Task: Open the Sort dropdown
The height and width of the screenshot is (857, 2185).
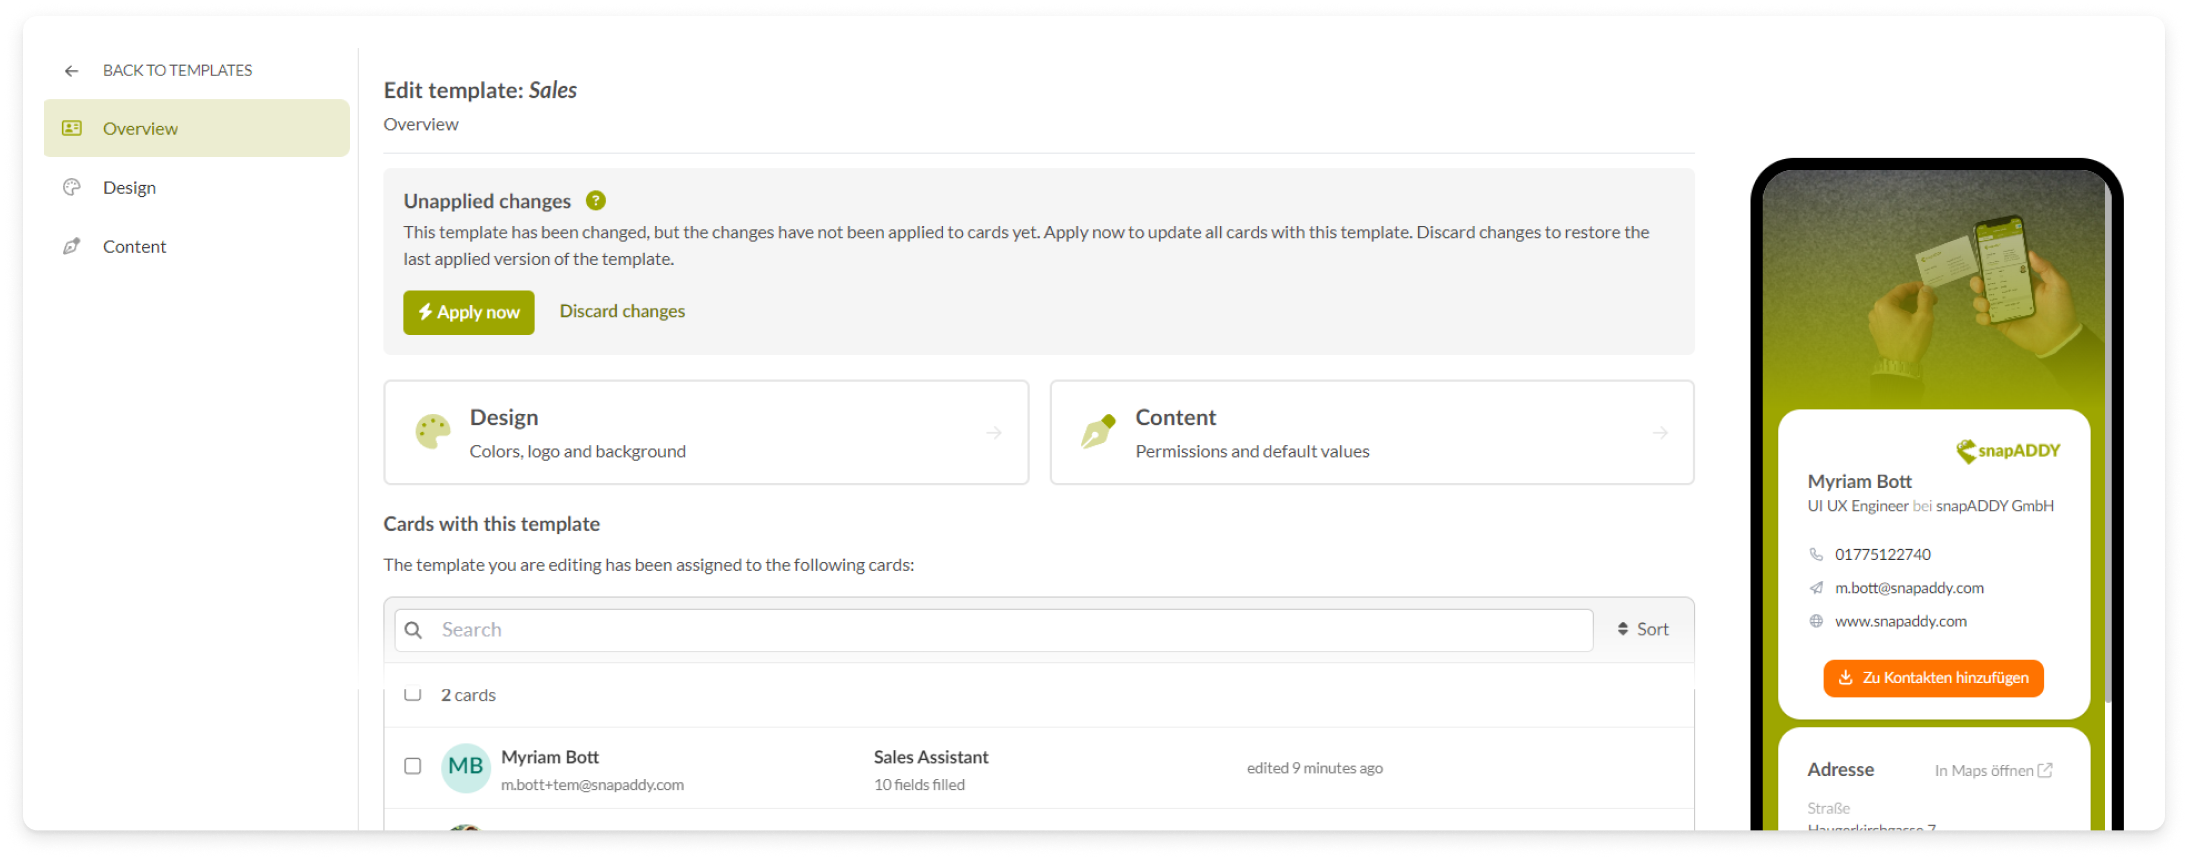Action: (x=1643, y=629)
